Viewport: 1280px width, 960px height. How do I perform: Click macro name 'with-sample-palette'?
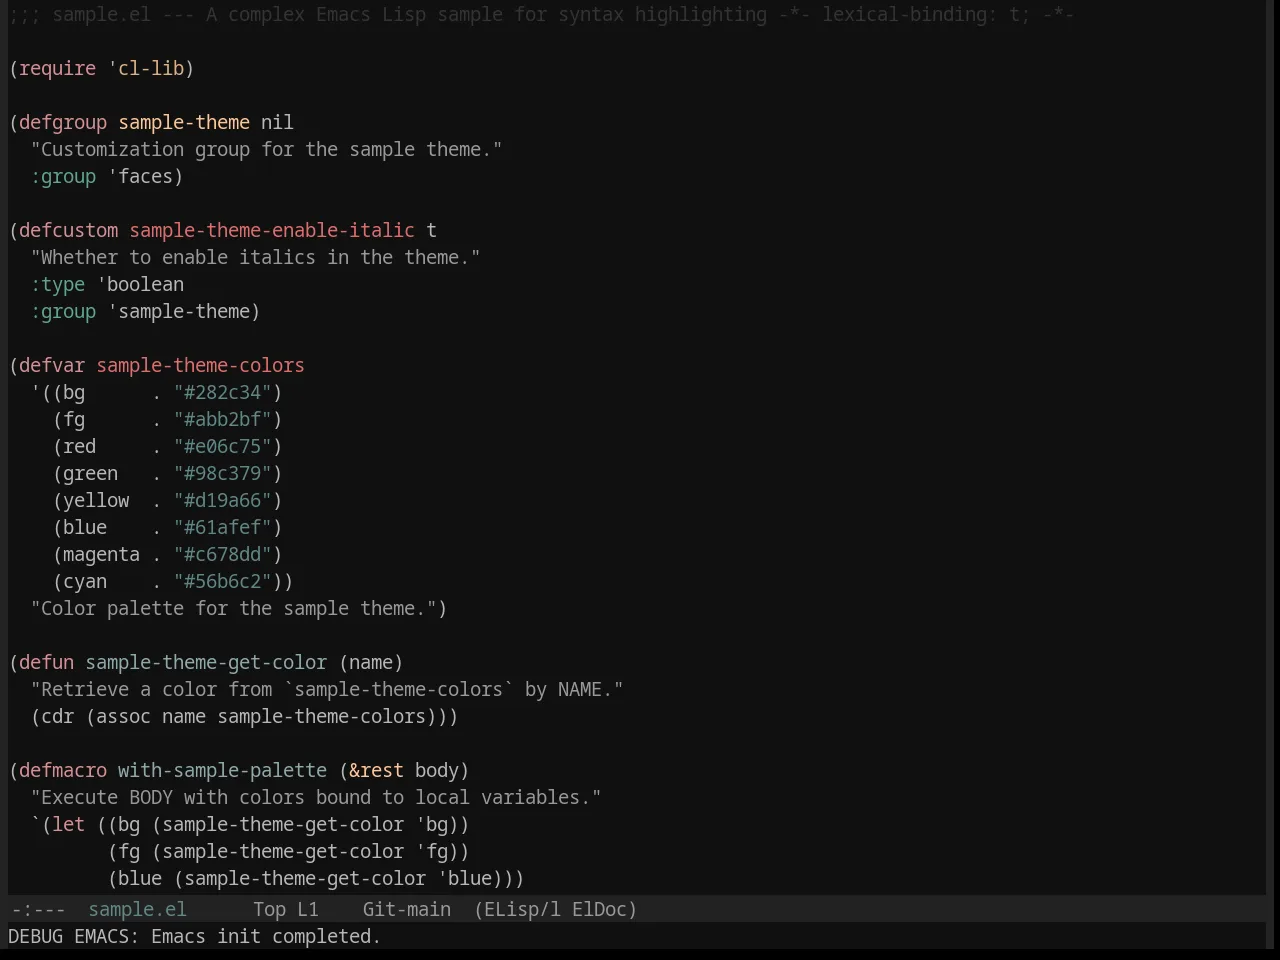tap(222, 770)
